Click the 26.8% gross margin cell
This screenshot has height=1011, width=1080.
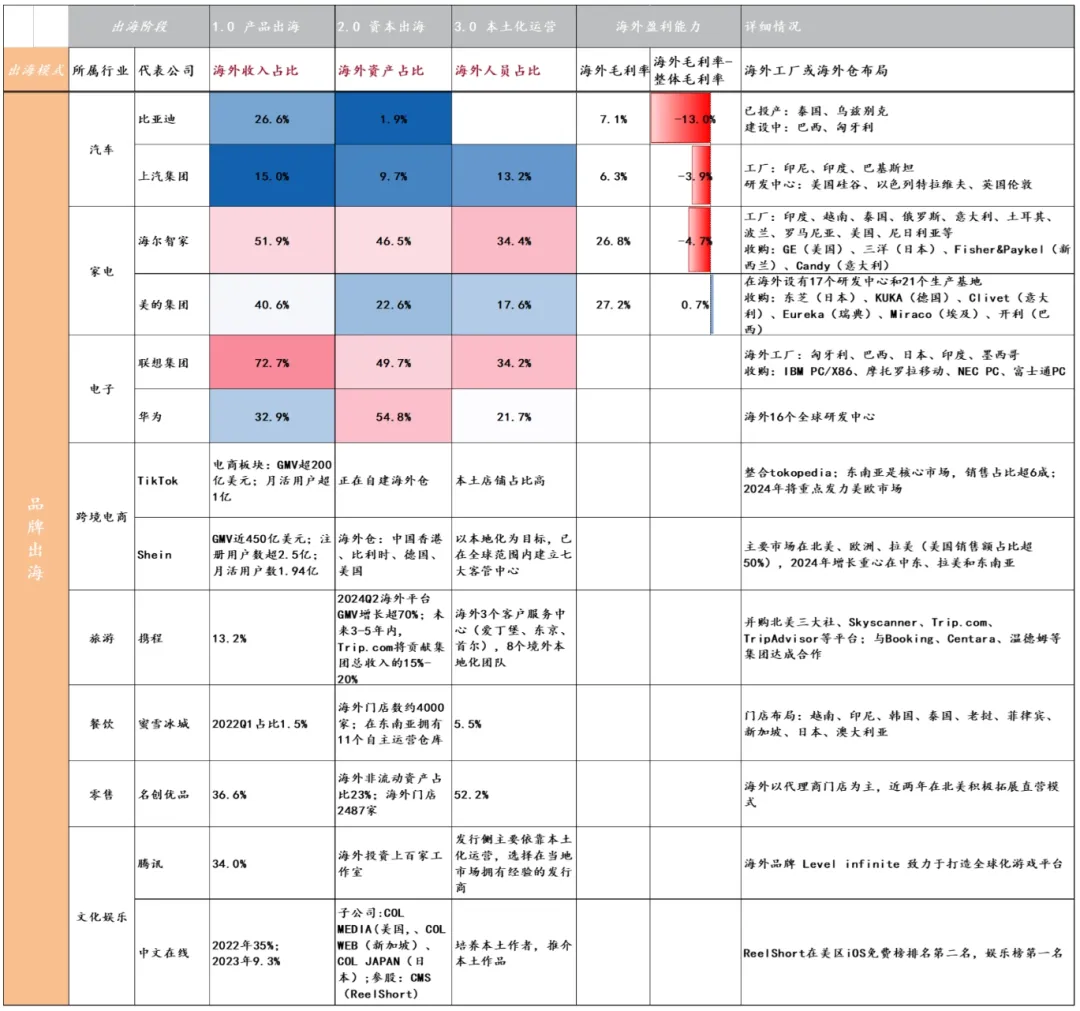(613, 240)
